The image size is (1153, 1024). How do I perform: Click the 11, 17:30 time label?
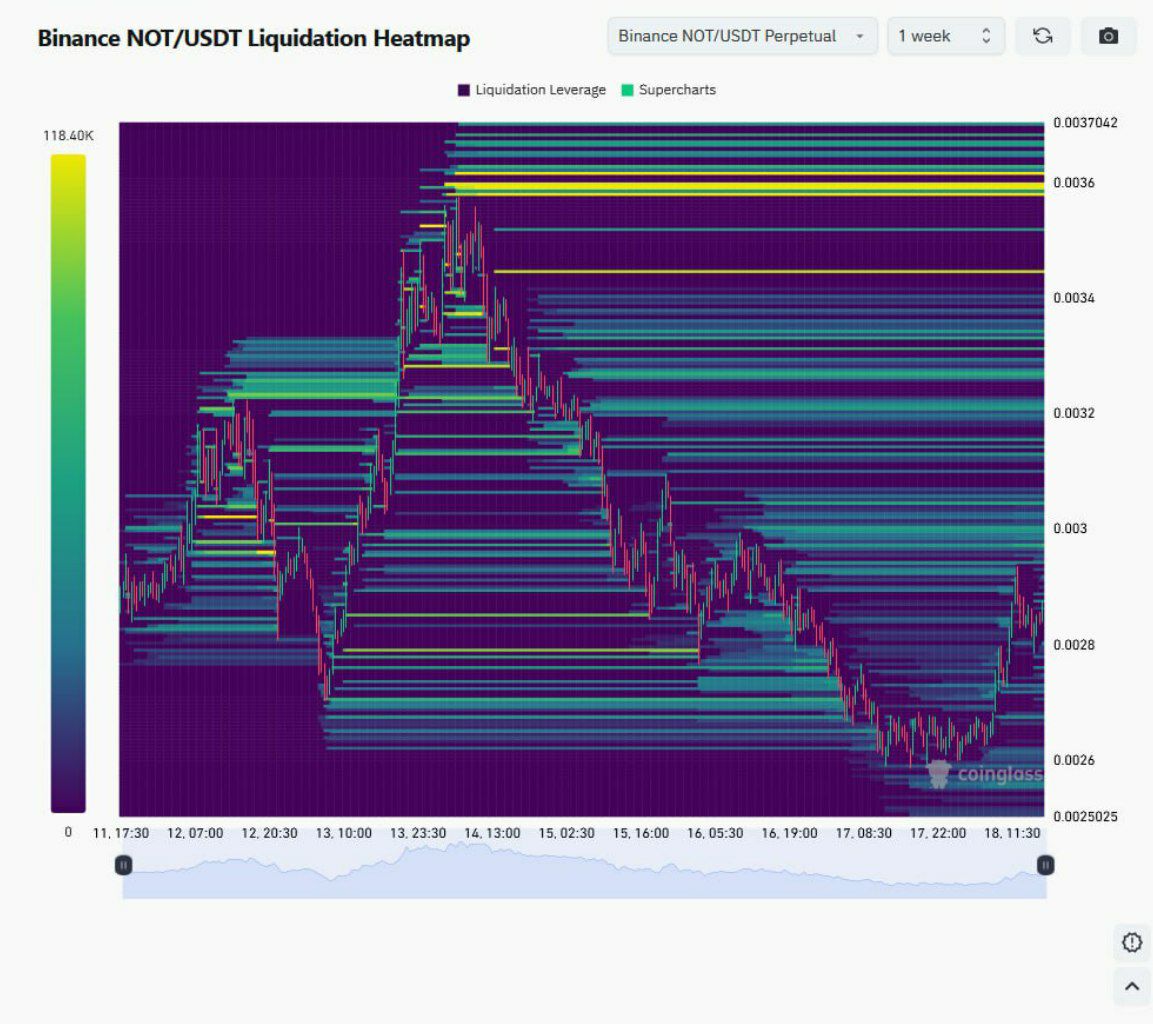point(121,833)
